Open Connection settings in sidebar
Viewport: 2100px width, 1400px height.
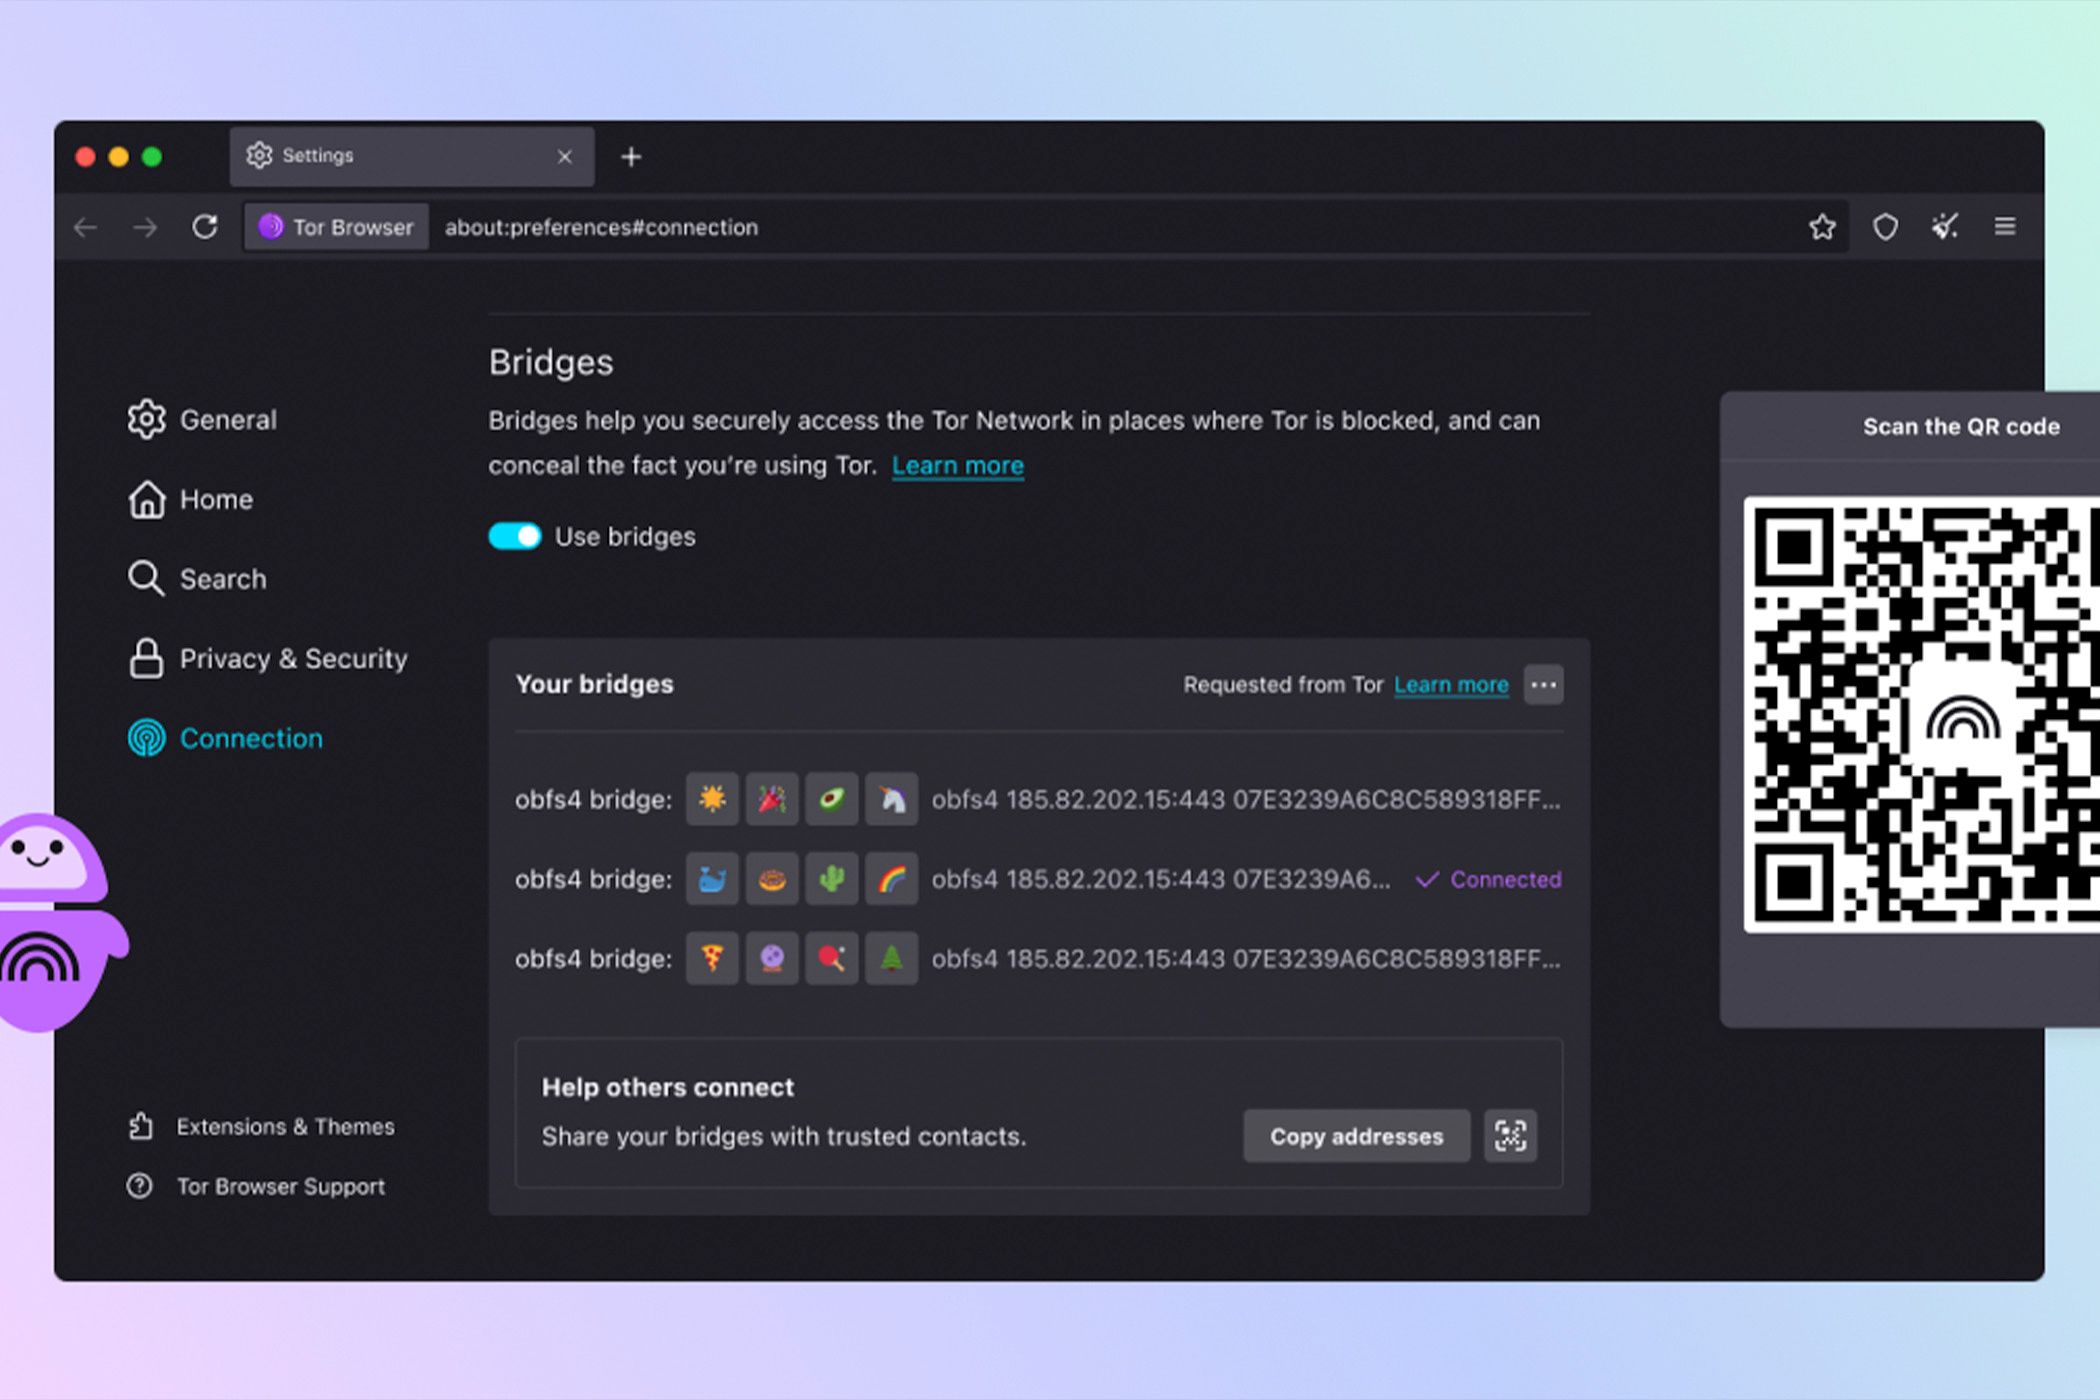(x=250, y=738)
